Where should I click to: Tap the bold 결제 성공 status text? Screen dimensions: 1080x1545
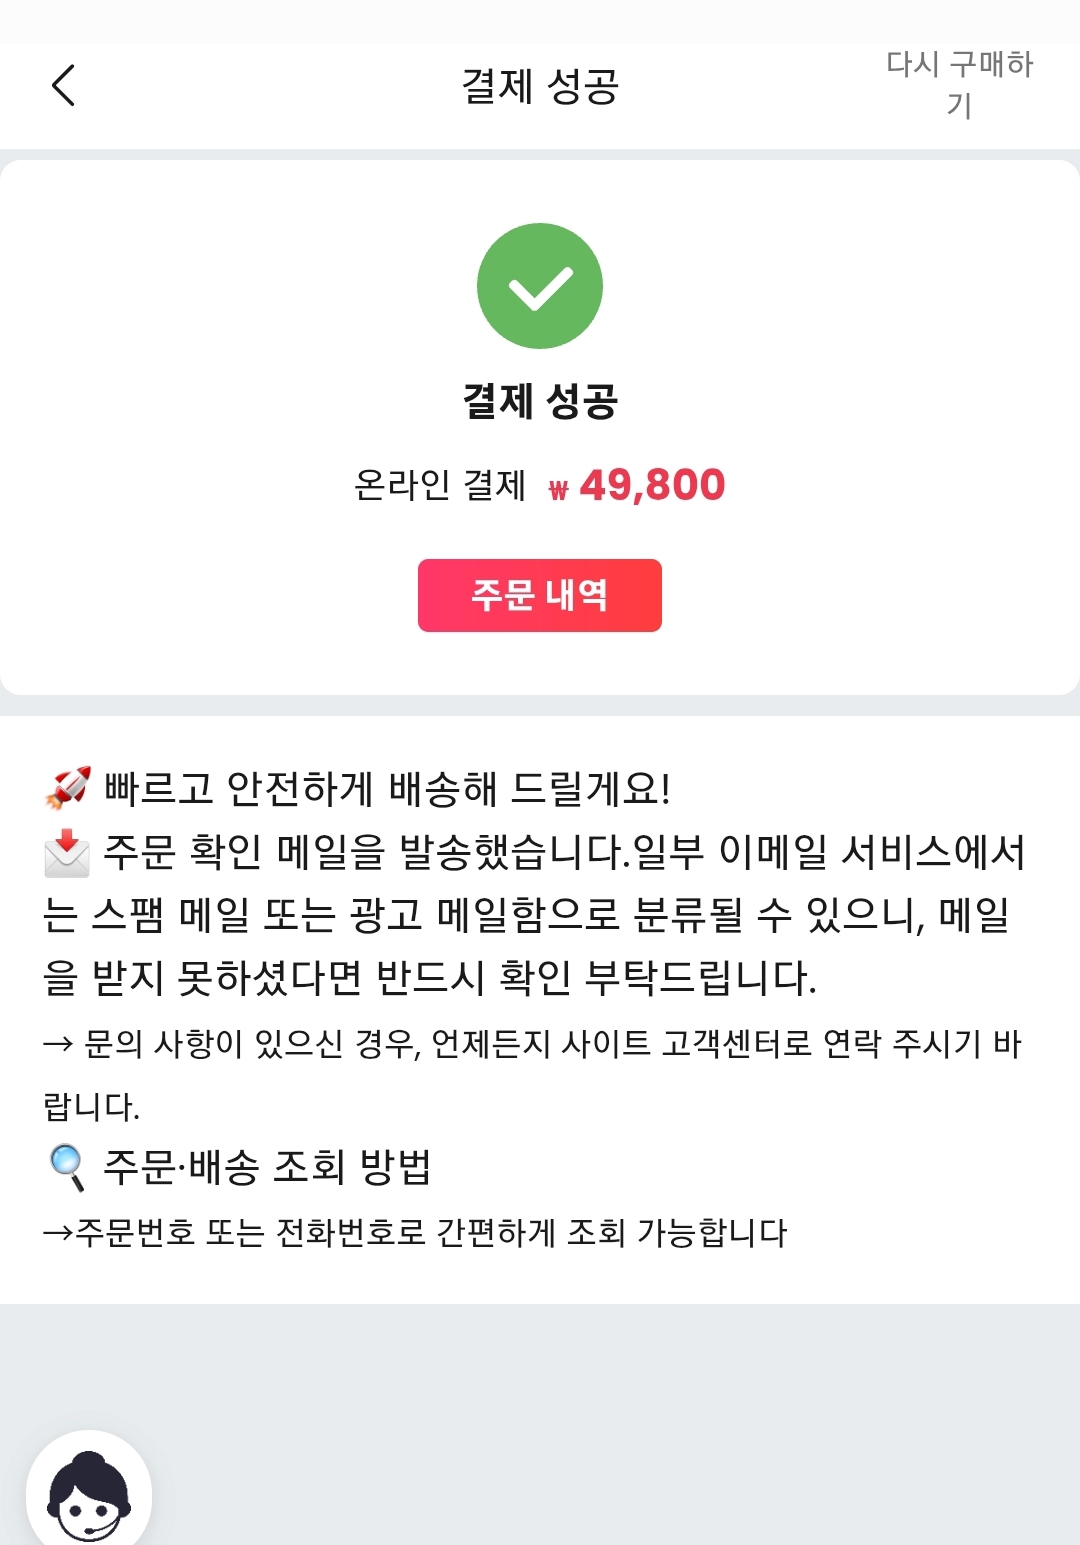pos(540,401)
